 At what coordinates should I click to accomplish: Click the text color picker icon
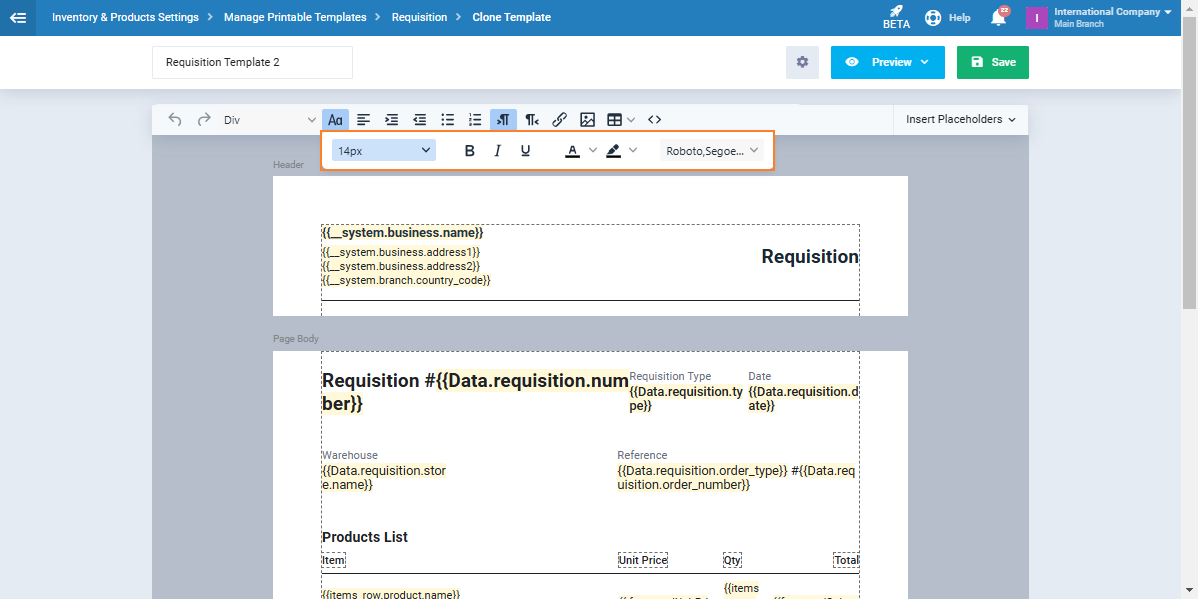(x=572, y=151)
